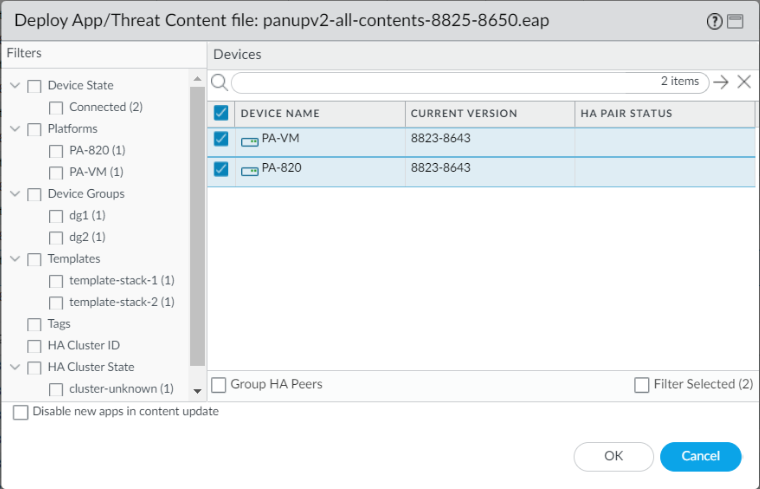This screenshot has width=760, height=489.
Task: Click the help question mark icon
Action: click(715, 21)
